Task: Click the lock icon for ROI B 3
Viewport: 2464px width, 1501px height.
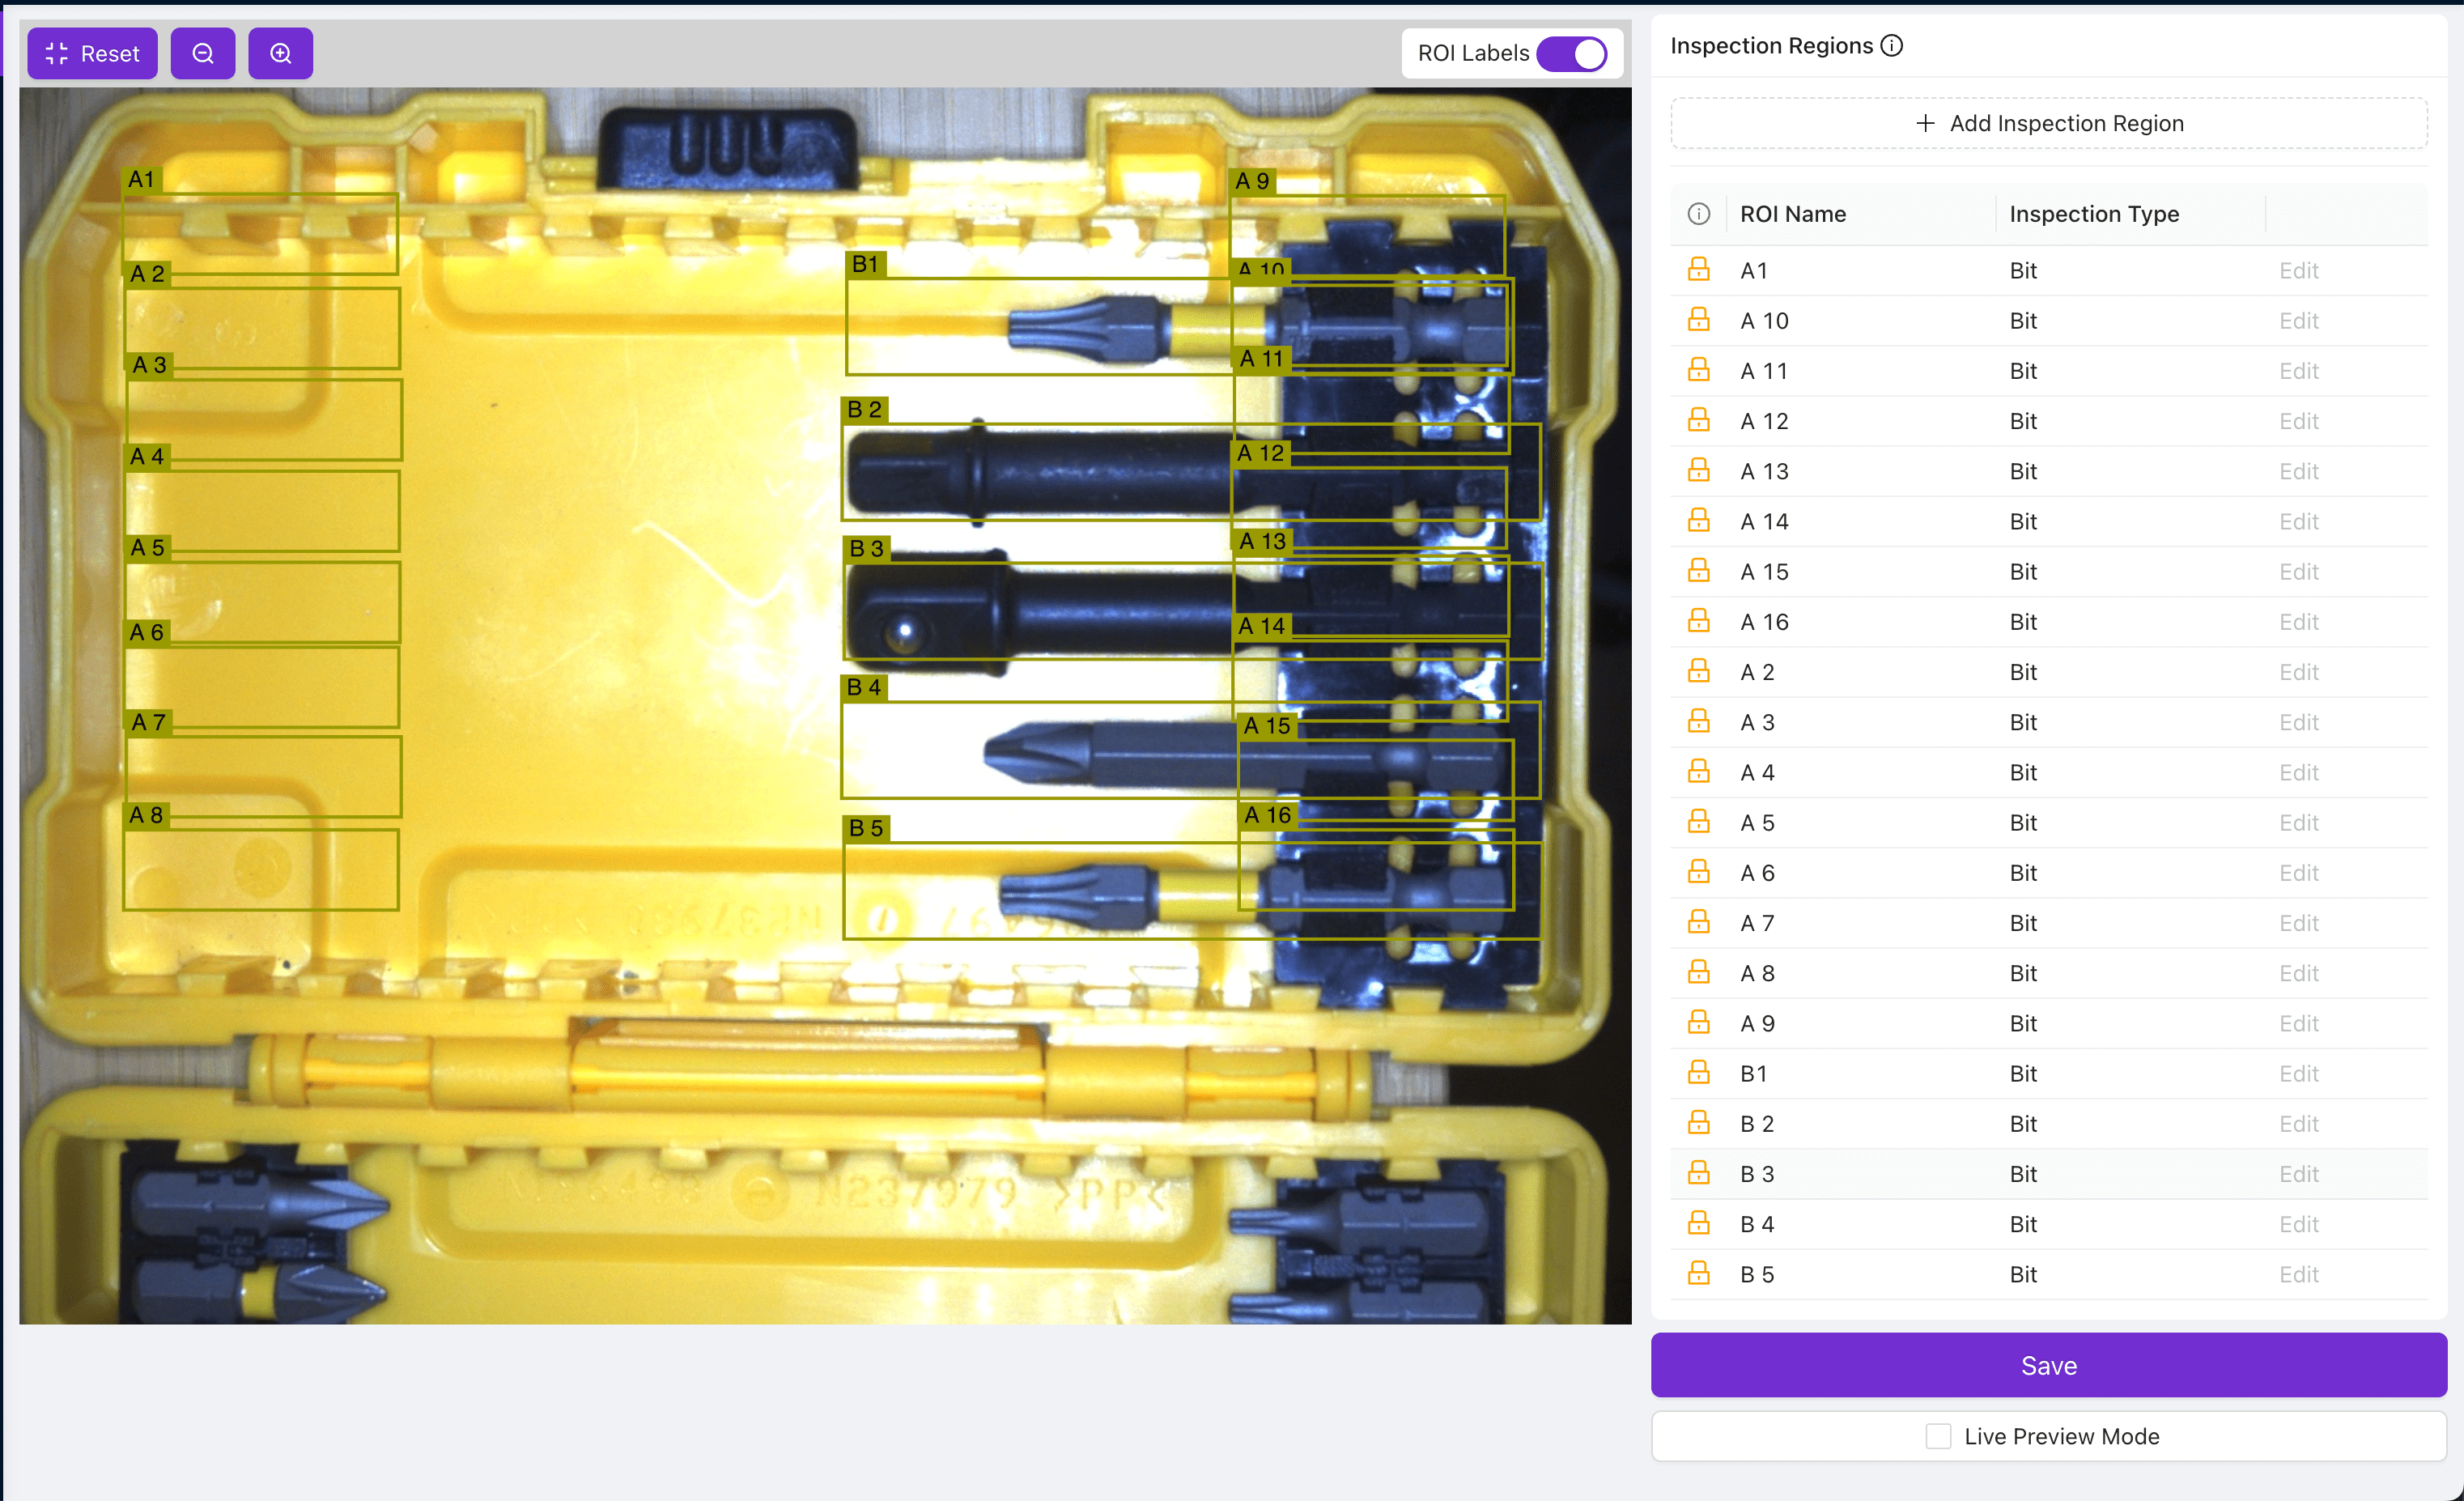Action: tap(1698, 1173)
